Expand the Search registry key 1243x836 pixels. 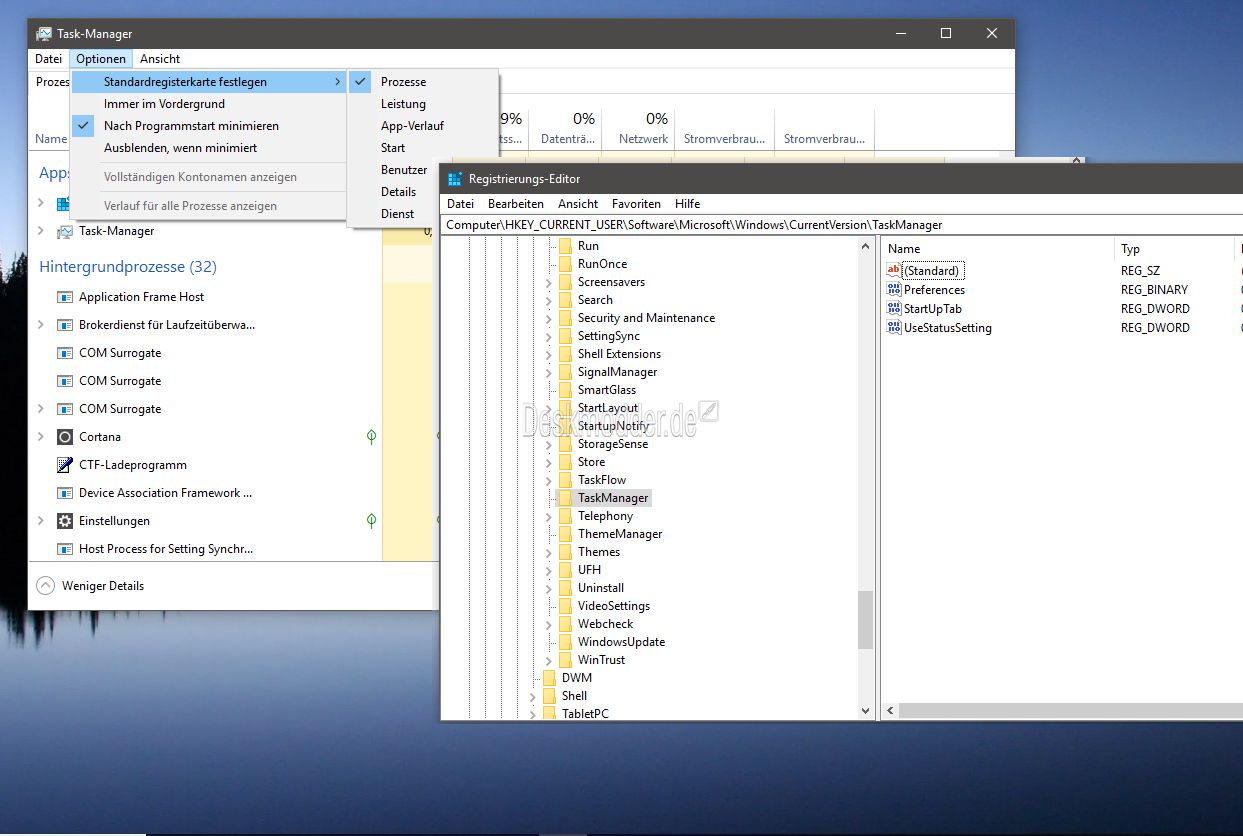549,301
